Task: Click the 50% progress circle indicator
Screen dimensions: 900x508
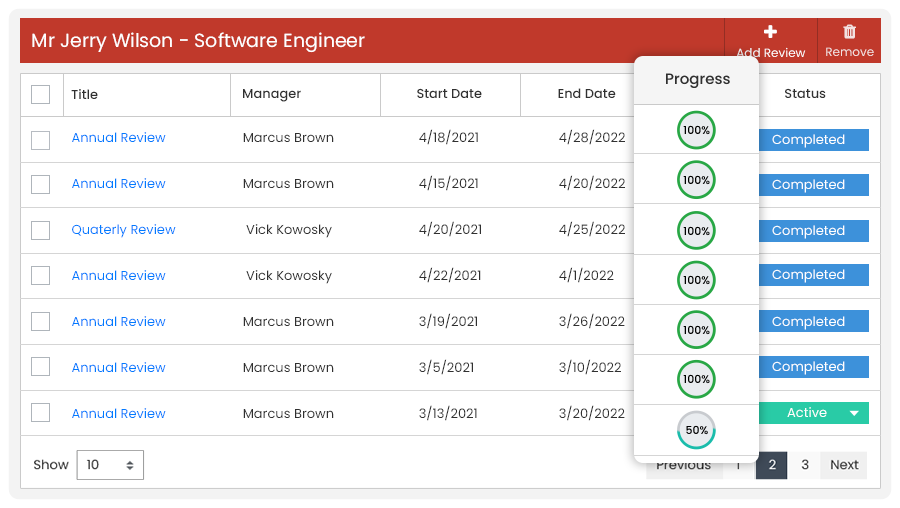Action: 696,430
